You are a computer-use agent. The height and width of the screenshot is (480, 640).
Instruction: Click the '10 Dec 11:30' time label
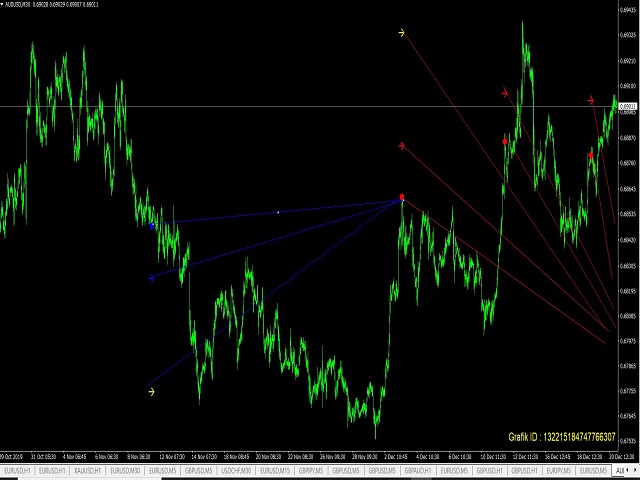493,456
